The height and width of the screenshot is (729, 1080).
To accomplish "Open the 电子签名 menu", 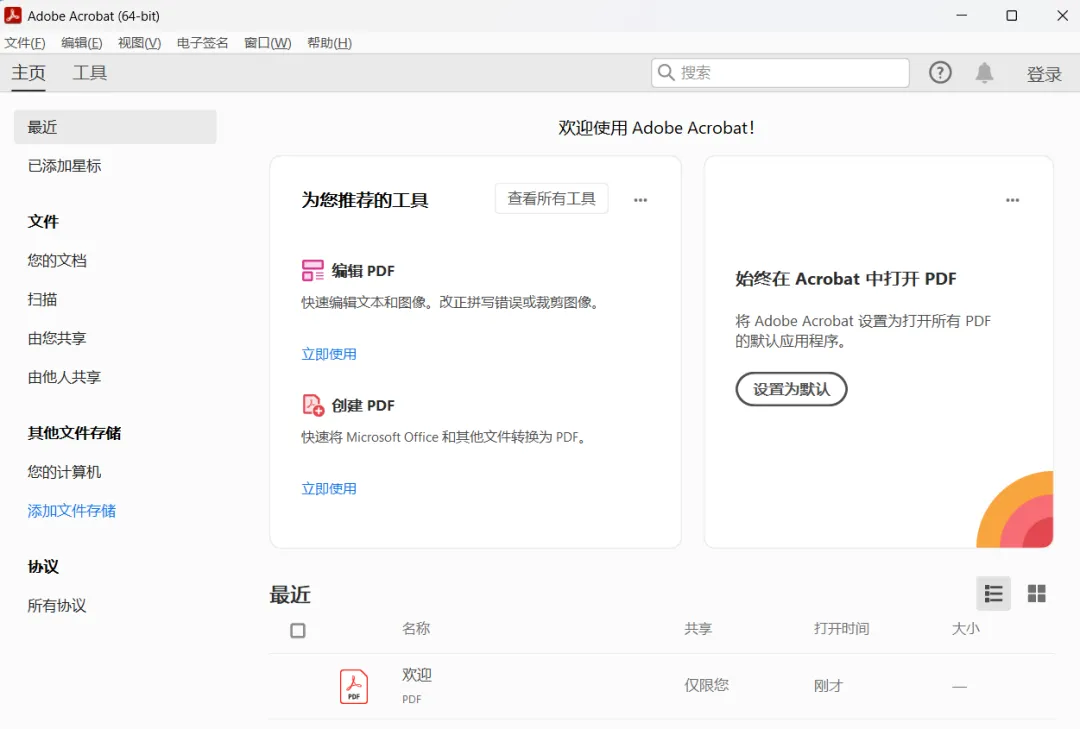I will 202,43.
